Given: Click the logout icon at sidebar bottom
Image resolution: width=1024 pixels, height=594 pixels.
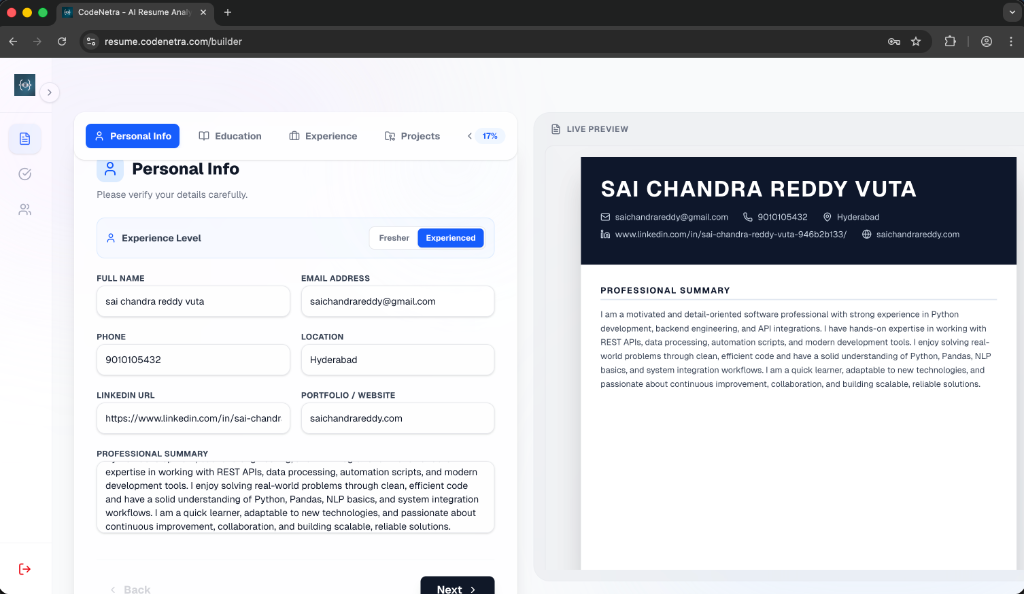Looking at the screenshot, I should pos(24,568).
